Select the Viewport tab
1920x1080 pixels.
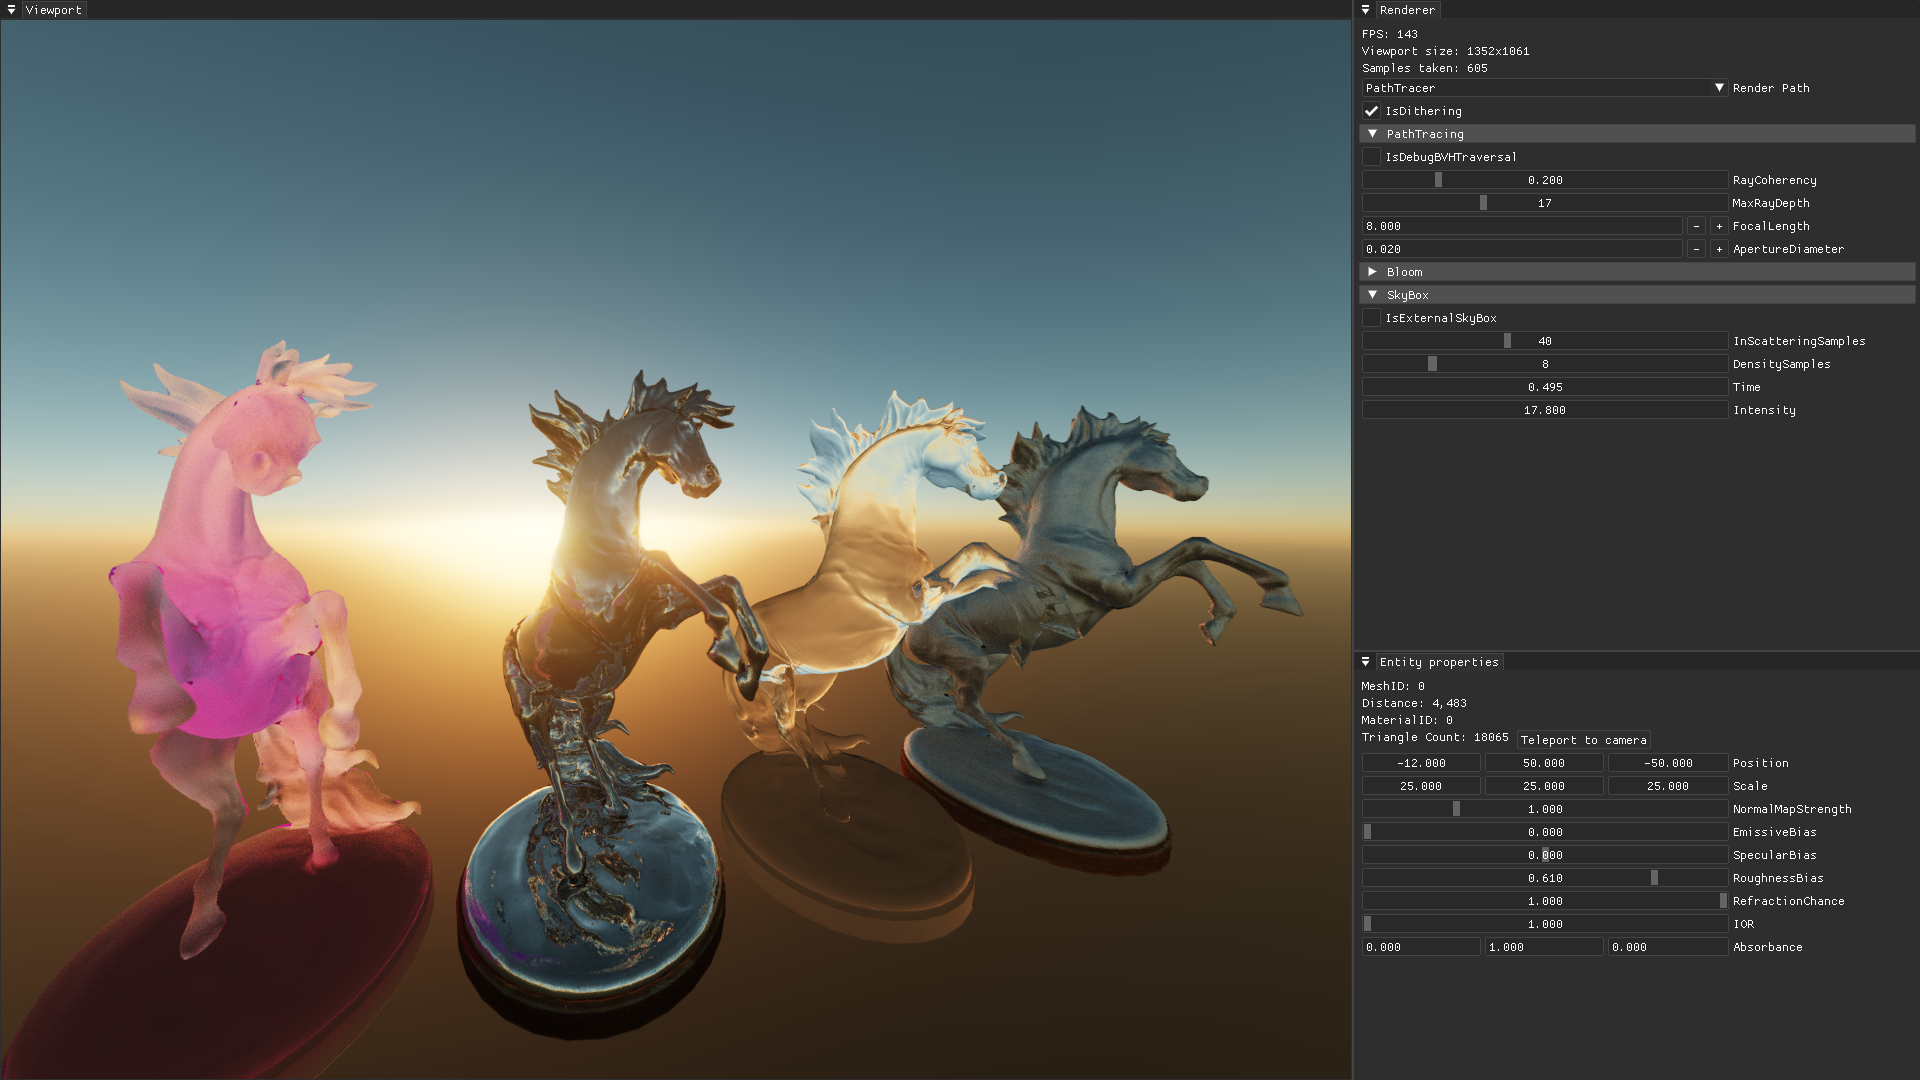click(54, 10)
